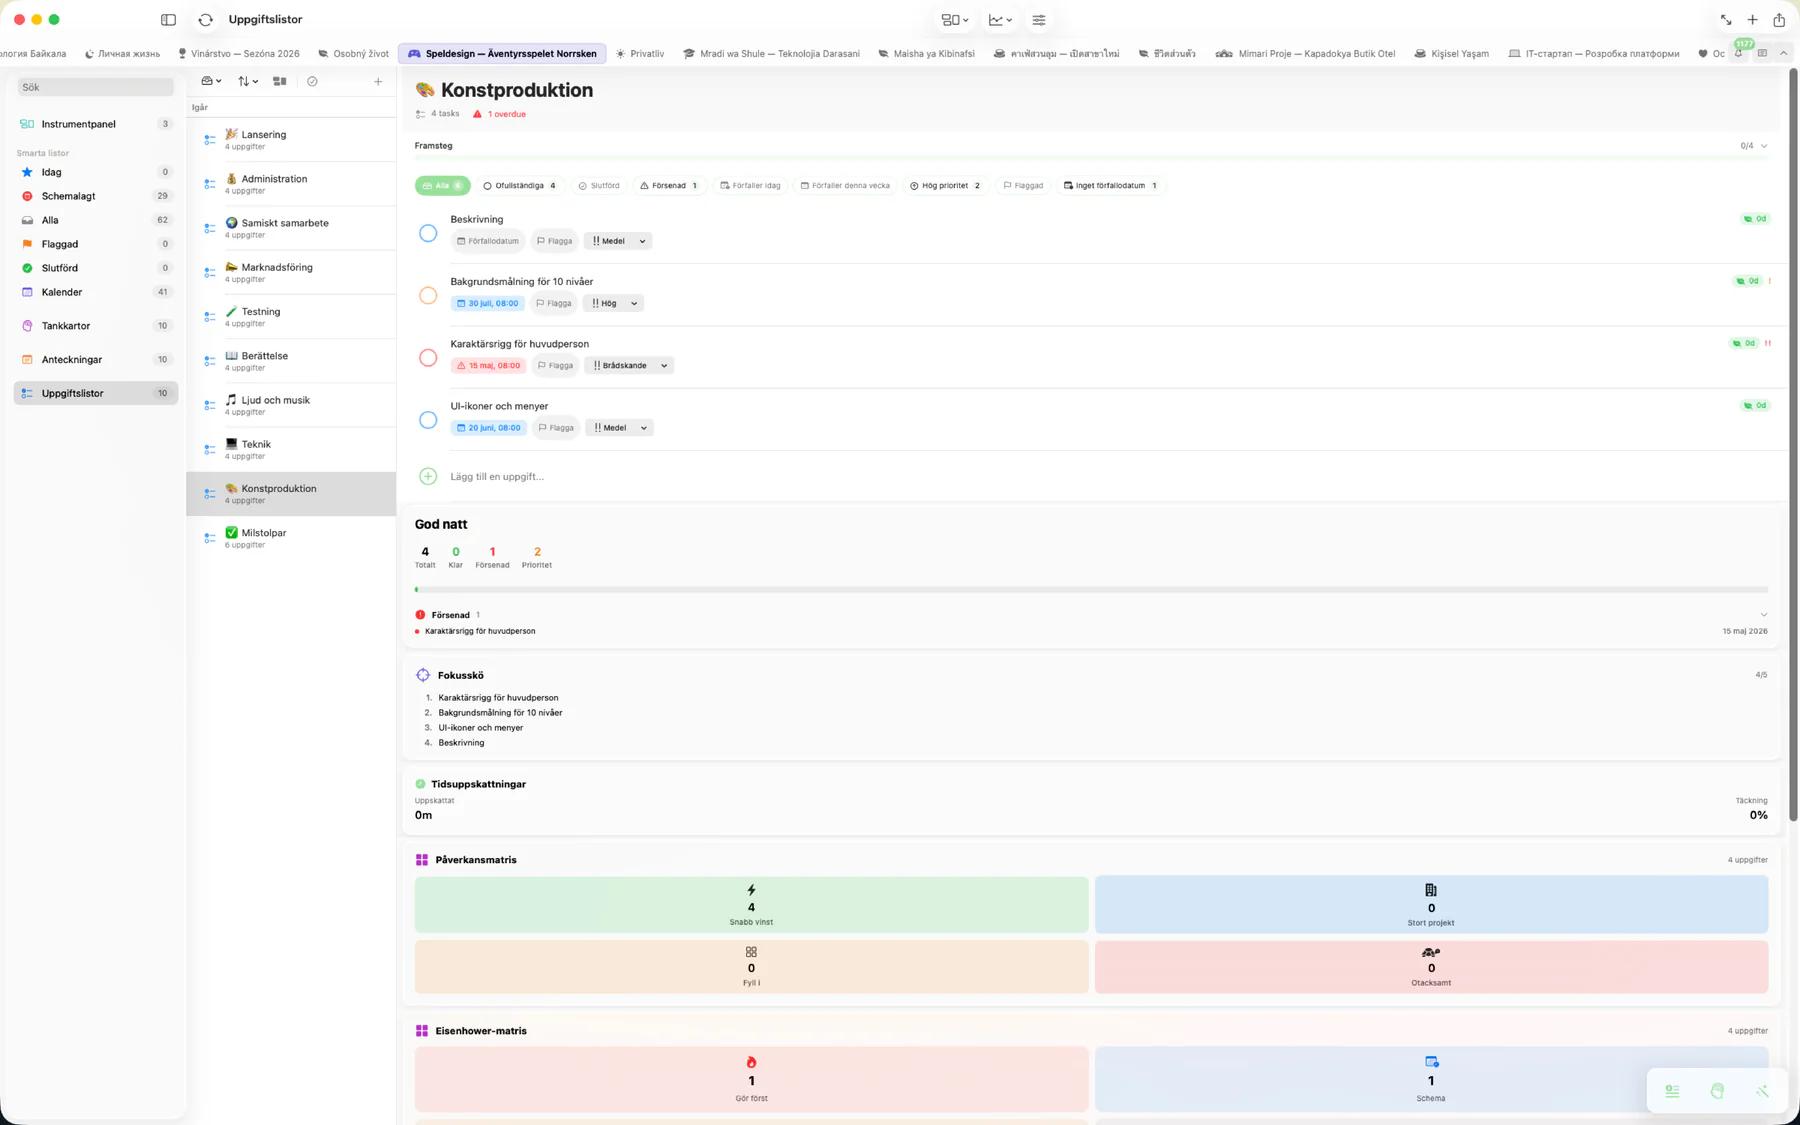Open the Hög priority dropdown
The image size is (1800, 1125).
[x=613, y=303]
